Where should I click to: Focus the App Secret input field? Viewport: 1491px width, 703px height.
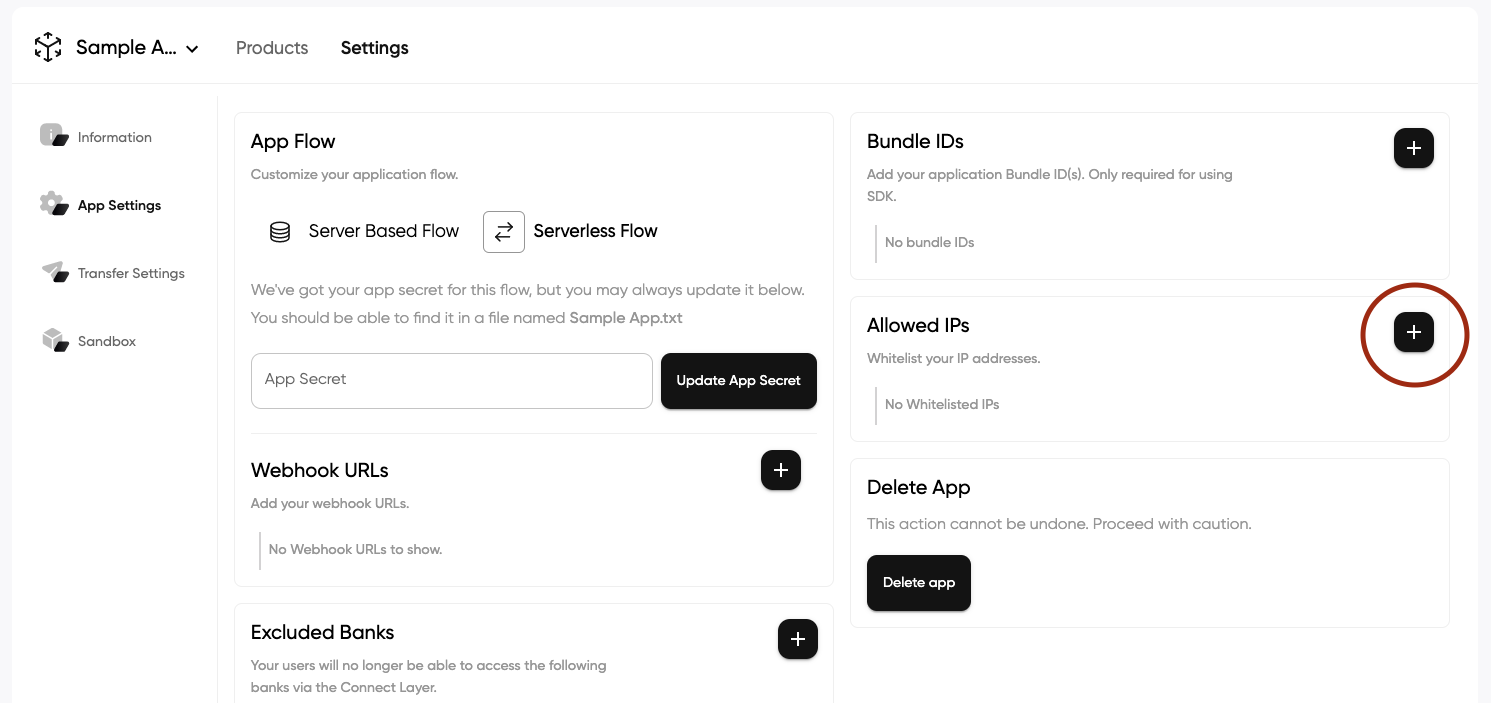pos(452,380)
